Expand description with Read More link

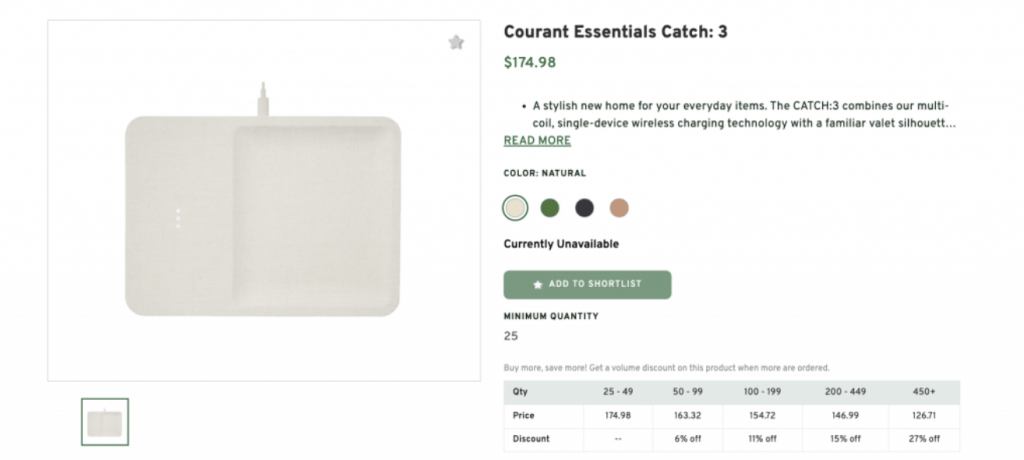(537, 141)
